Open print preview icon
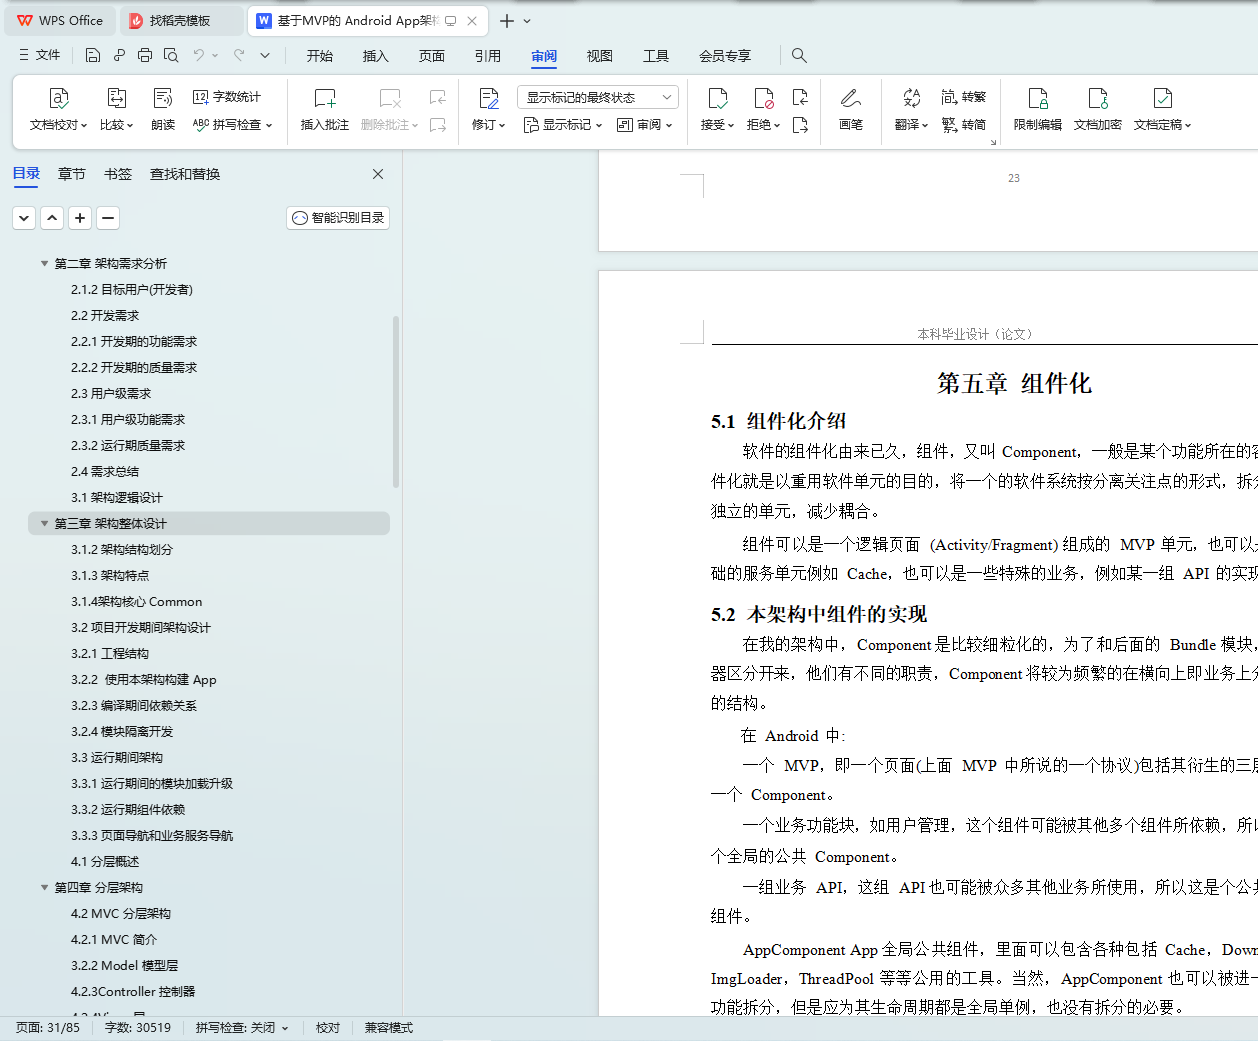Viewport: 1258px width, 1041px height. (171, 55)
